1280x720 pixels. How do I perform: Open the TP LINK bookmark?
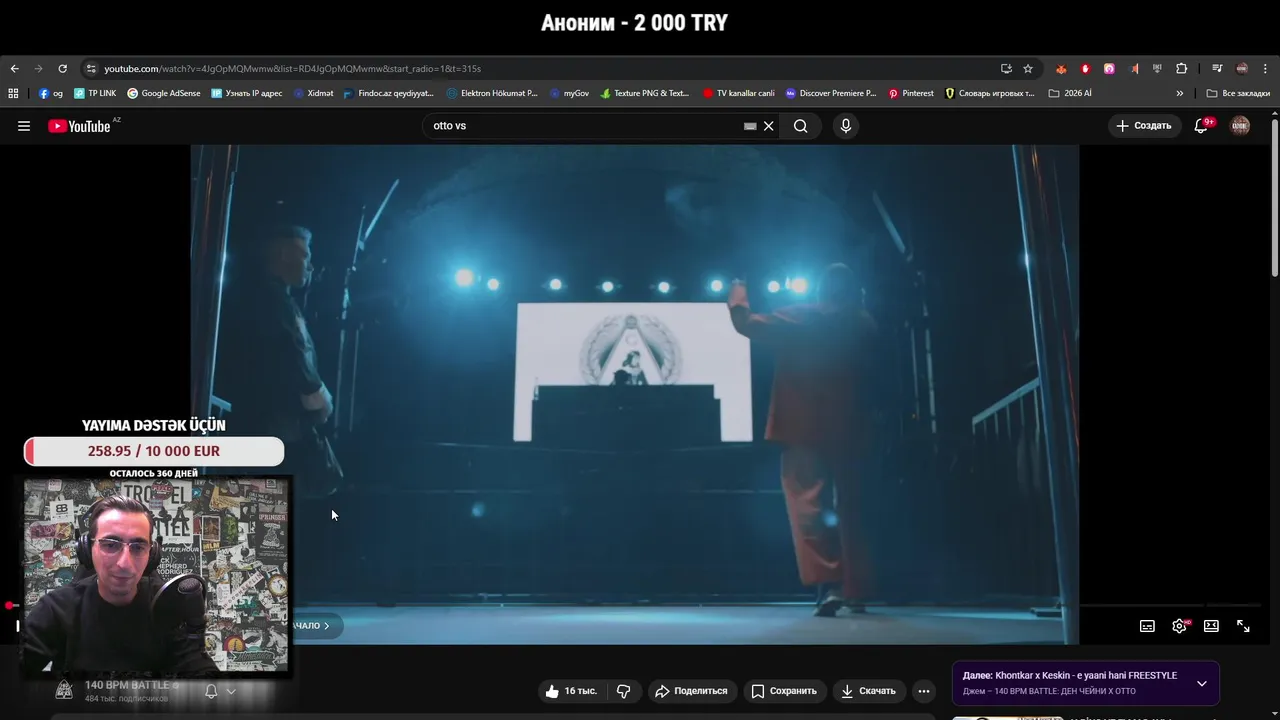point(95,93)
